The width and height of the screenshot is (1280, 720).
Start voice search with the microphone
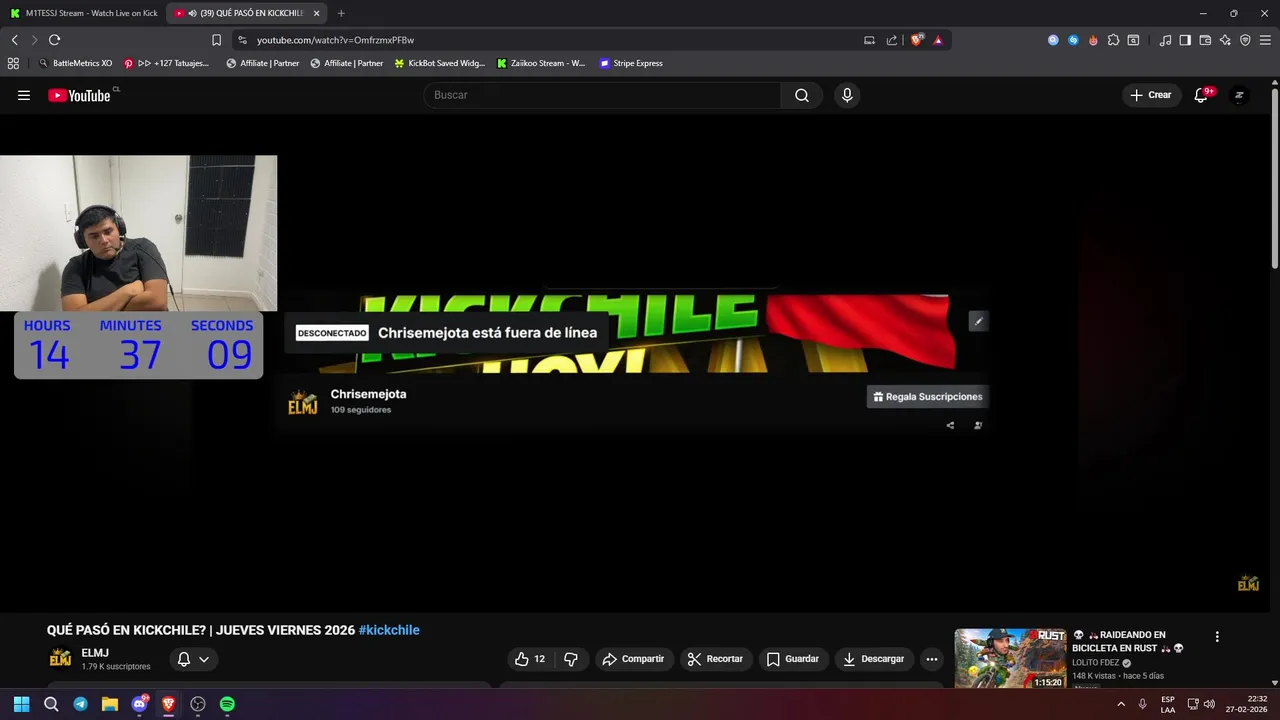coord(847,95)
